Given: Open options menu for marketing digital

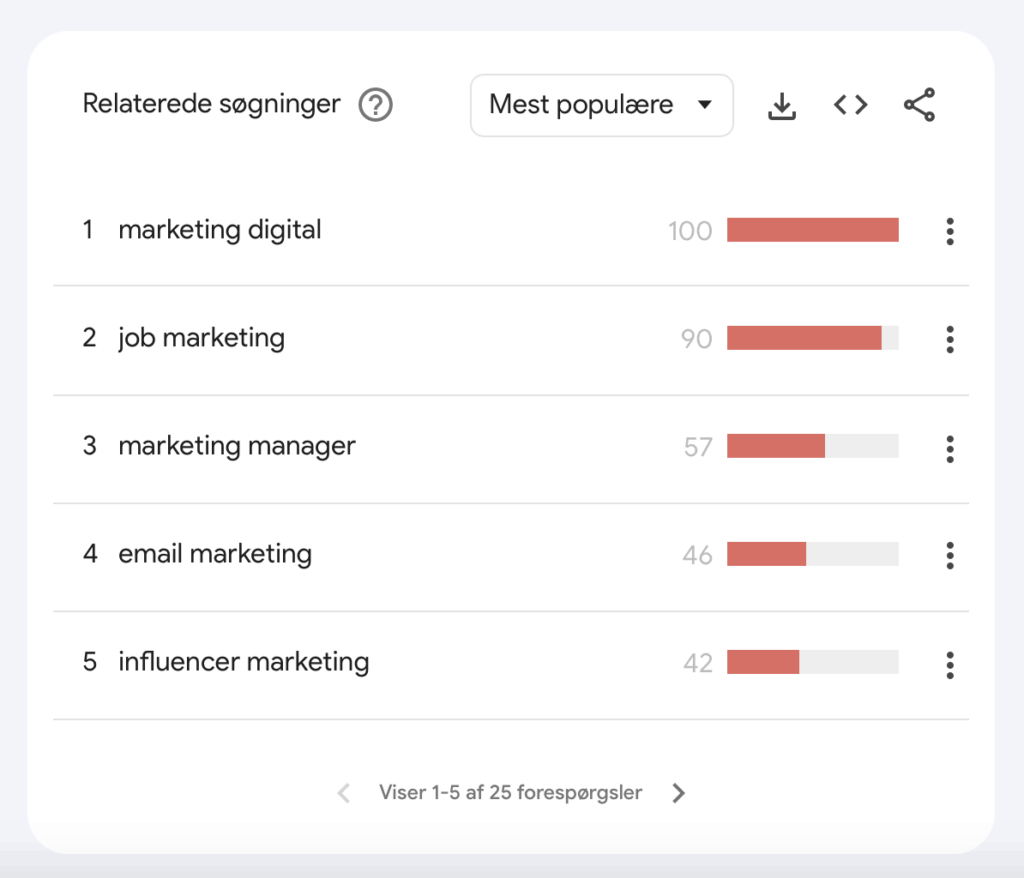Looking at the screenshot, I should (x=949, y=231).
